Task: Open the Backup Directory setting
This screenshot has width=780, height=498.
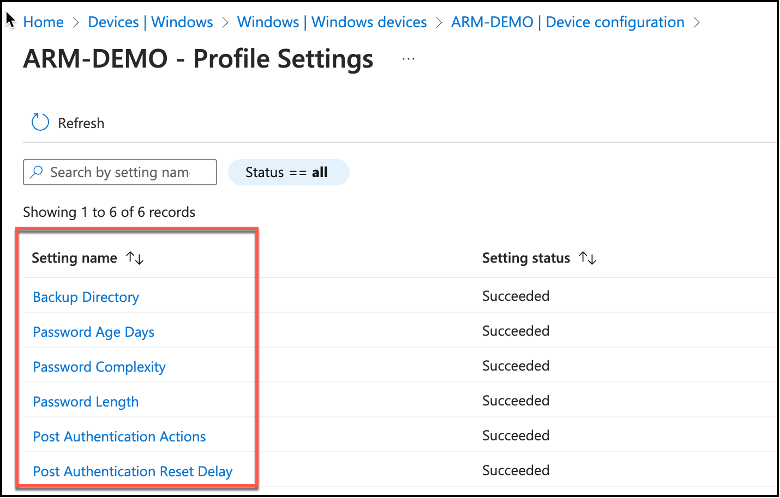Action: 86,297
